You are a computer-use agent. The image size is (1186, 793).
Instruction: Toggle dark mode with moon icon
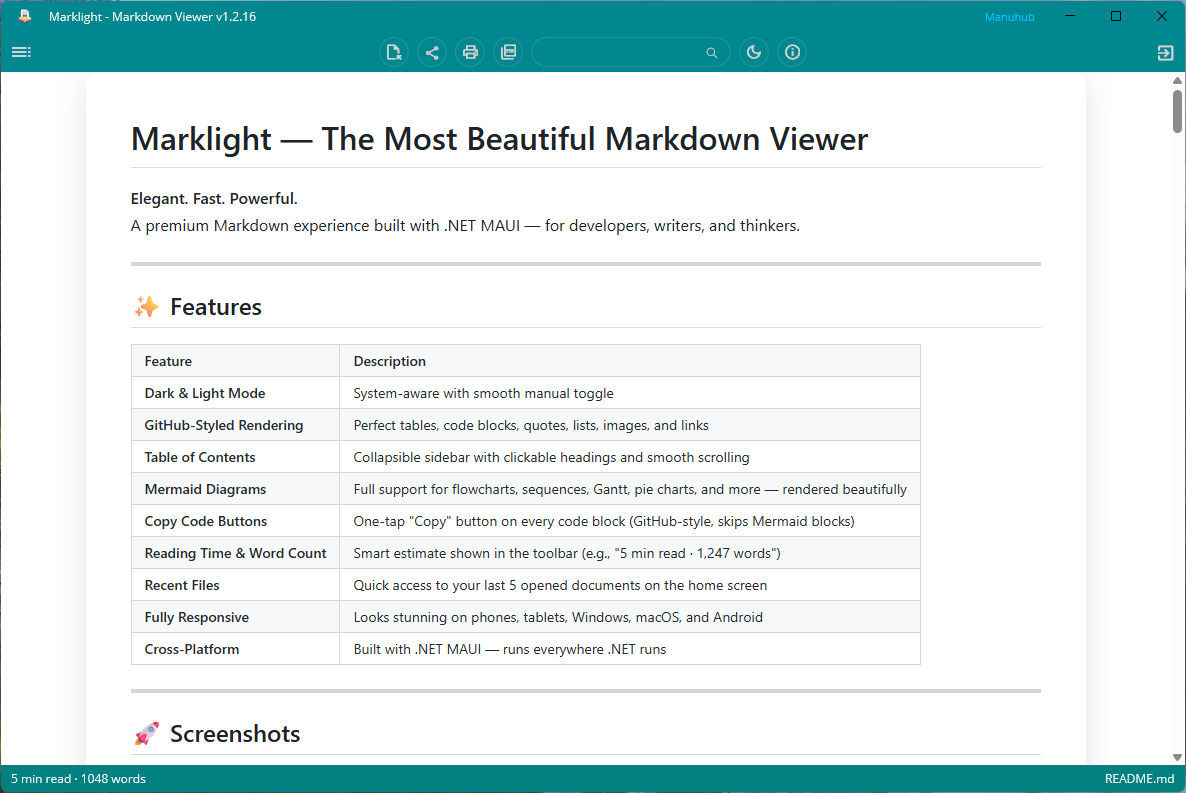(x=754, y=52)
